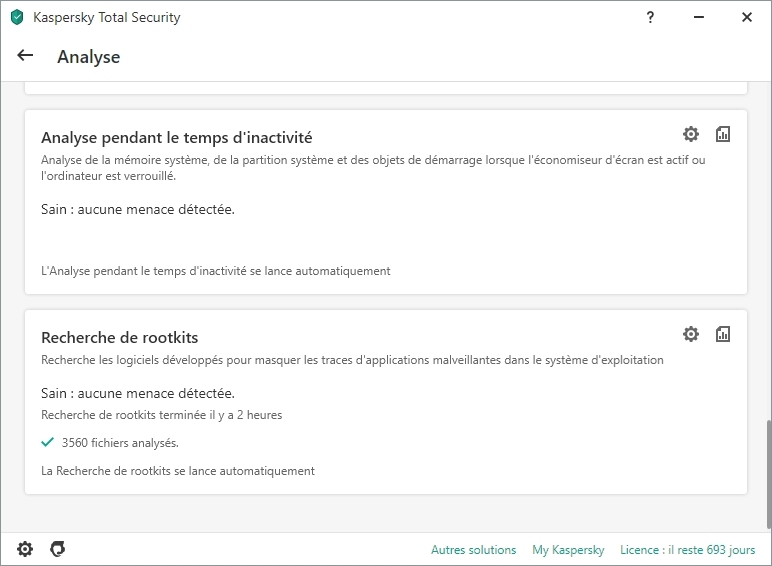Minimize the Kaspersky Total Security window
This screenshot has height=566, width=772.
point(699,17)
